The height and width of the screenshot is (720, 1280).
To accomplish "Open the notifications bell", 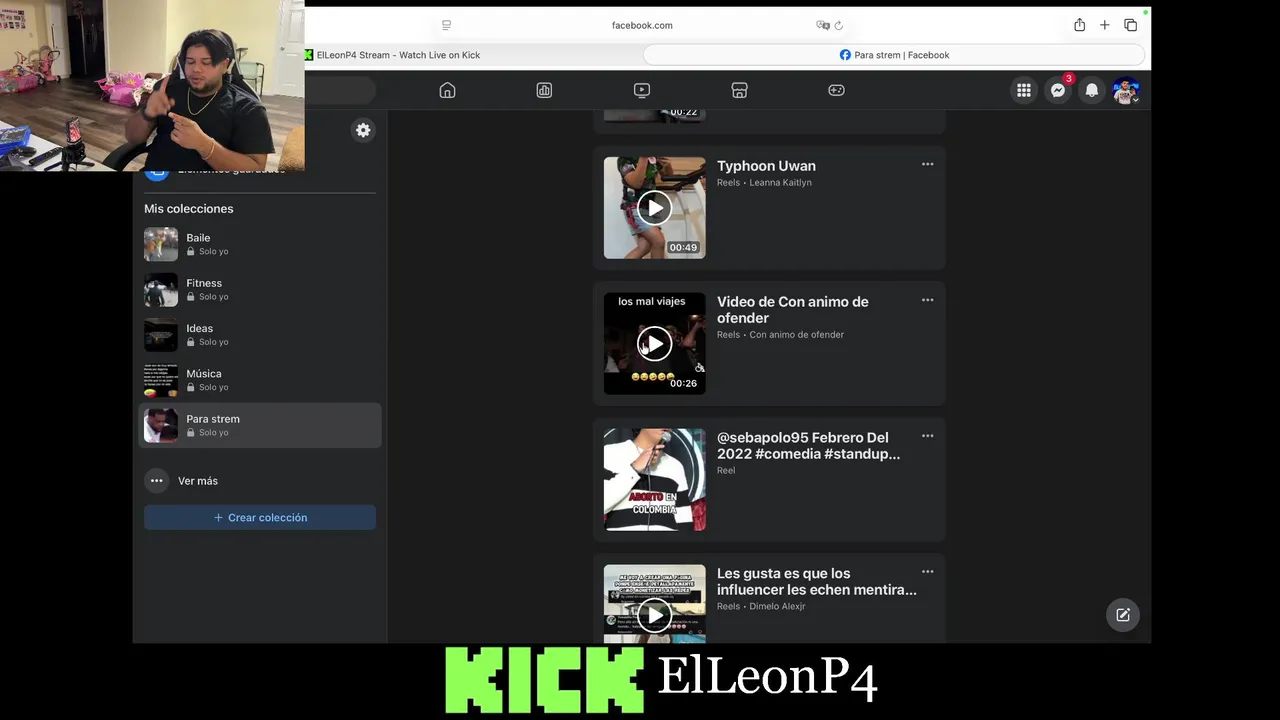I will 1092,90.
